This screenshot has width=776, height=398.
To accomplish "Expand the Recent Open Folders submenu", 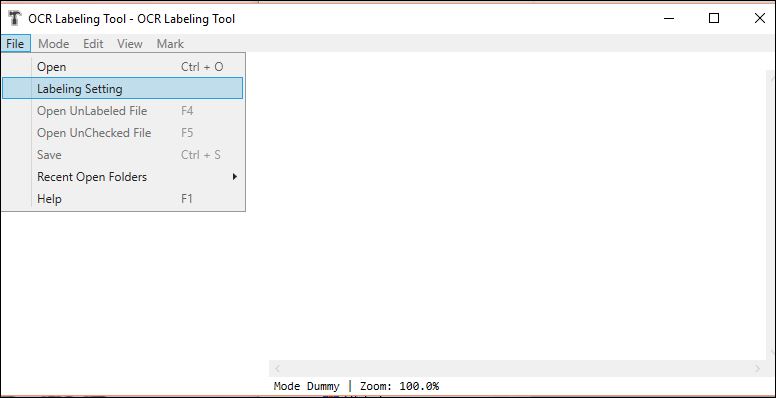I will pyautogui.click(x=123, y=176).
